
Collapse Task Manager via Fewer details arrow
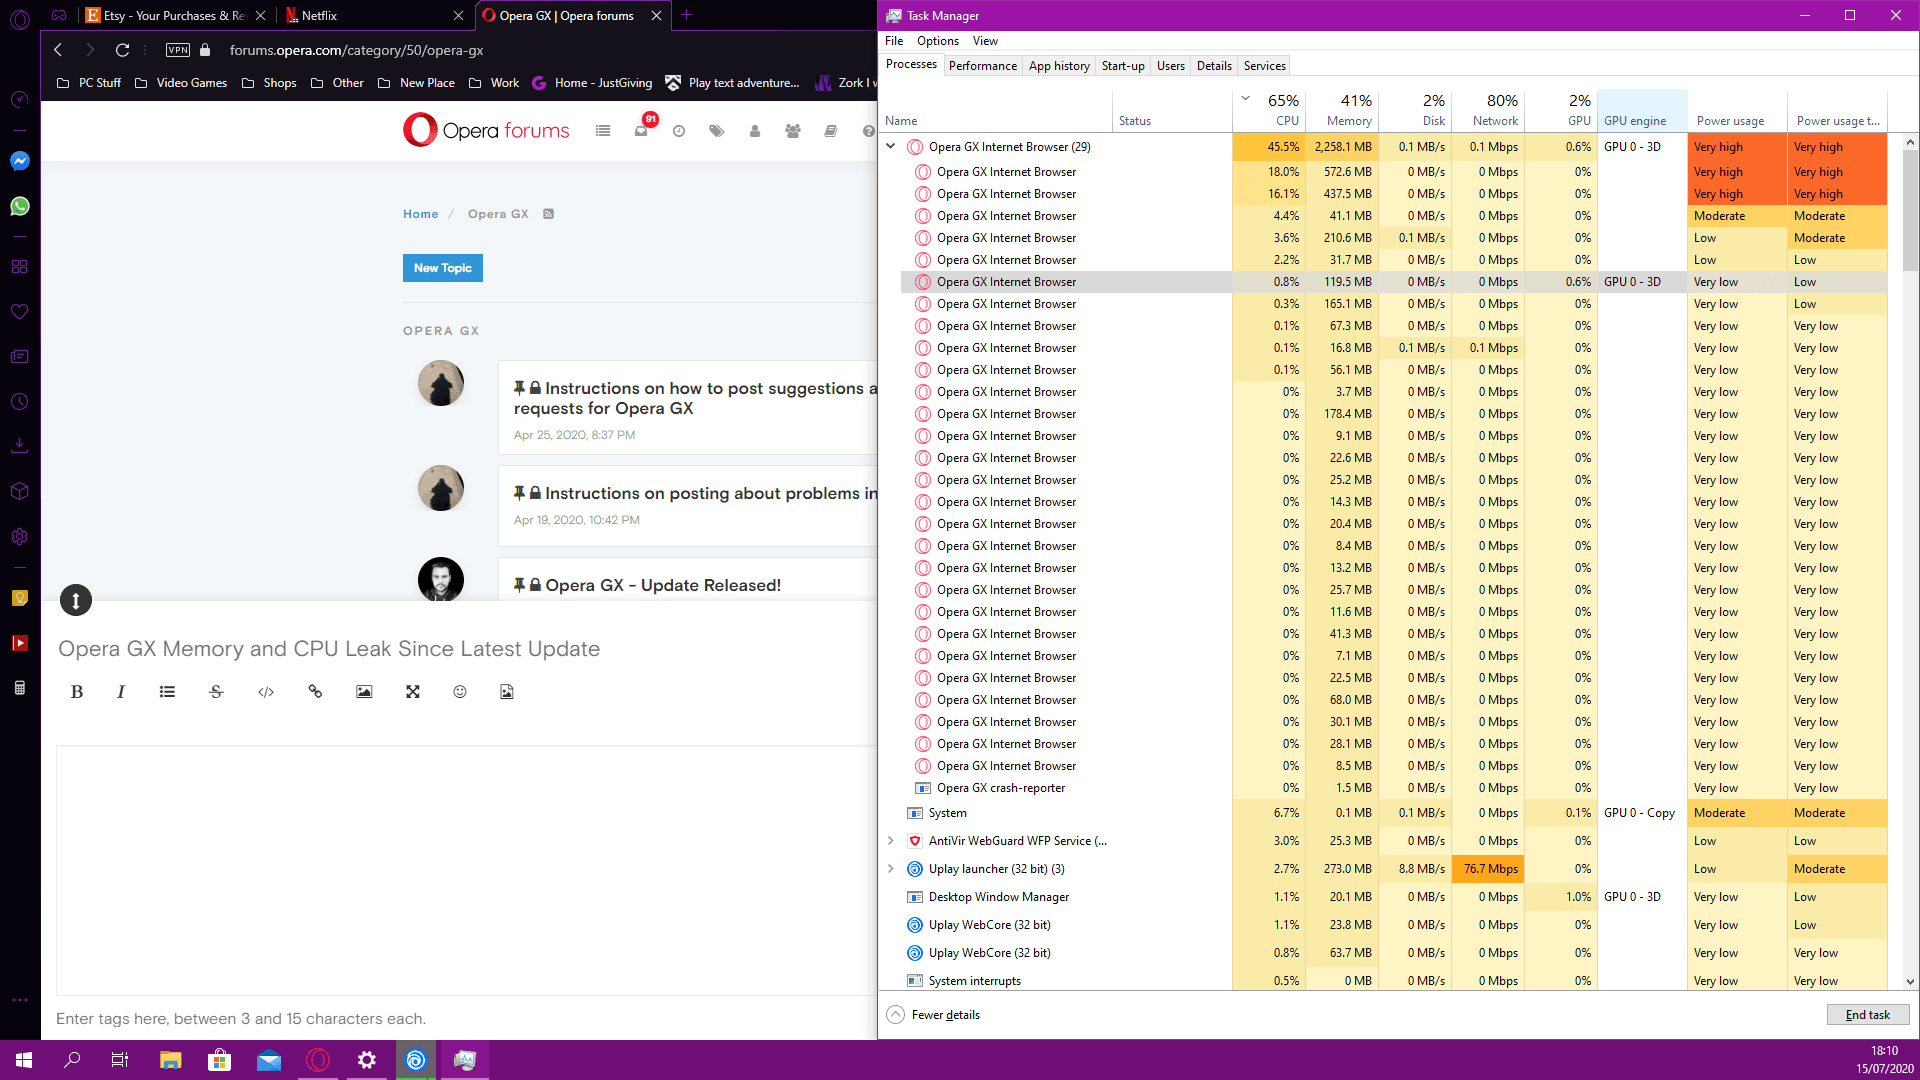896,1014
